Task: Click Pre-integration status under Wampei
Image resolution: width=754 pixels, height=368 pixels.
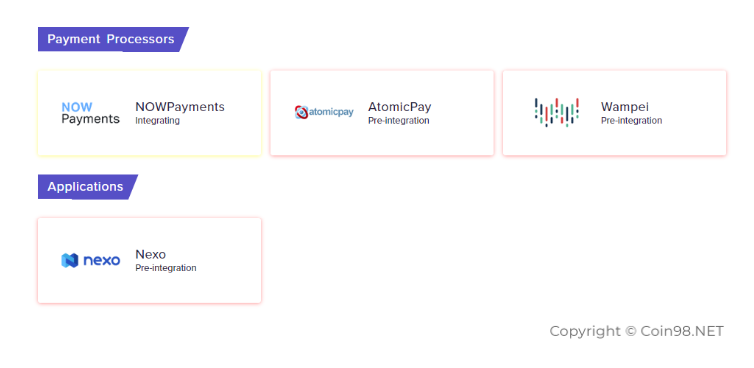Action: click(631, 121)
